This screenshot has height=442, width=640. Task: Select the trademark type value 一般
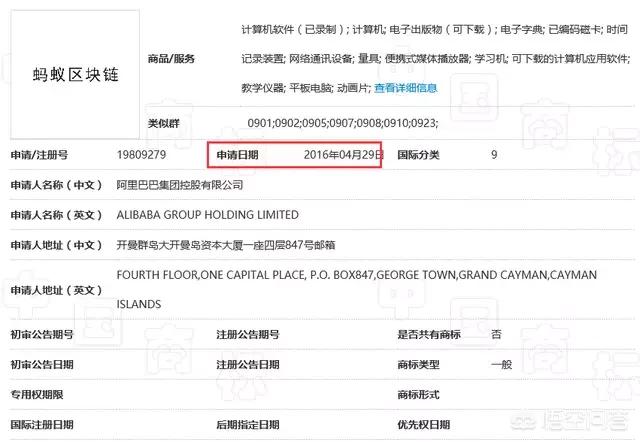501,364
